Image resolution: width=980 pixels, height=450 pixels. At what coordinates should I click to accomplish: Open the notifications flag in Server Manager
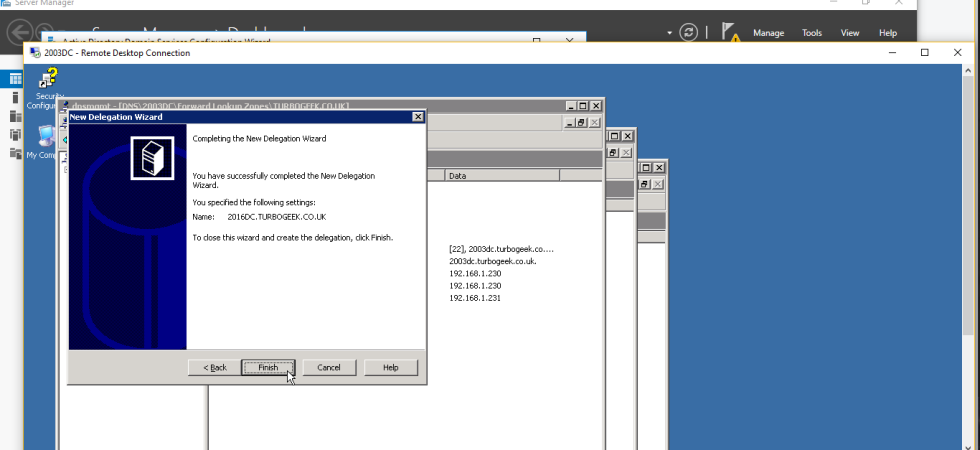click(x=730, y=32)
